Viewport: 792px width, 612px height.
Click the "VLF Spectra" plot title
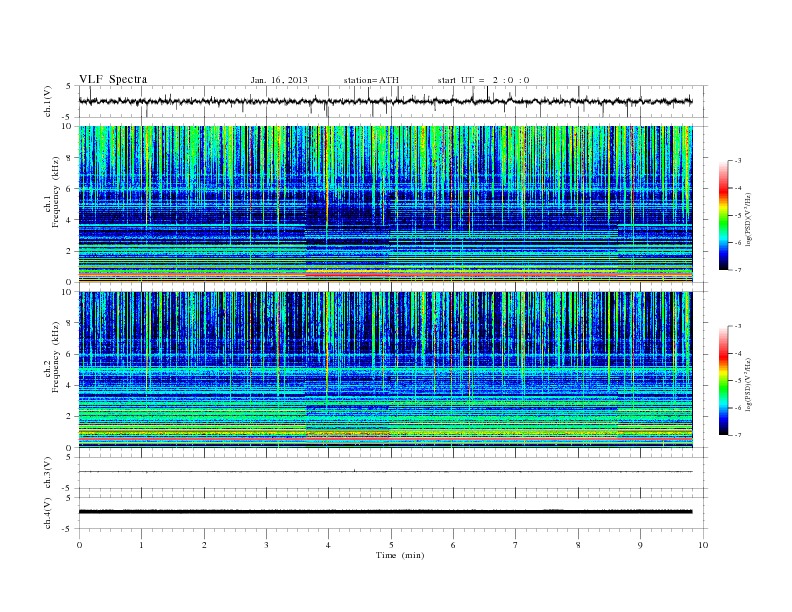click(x=113, y=79)
